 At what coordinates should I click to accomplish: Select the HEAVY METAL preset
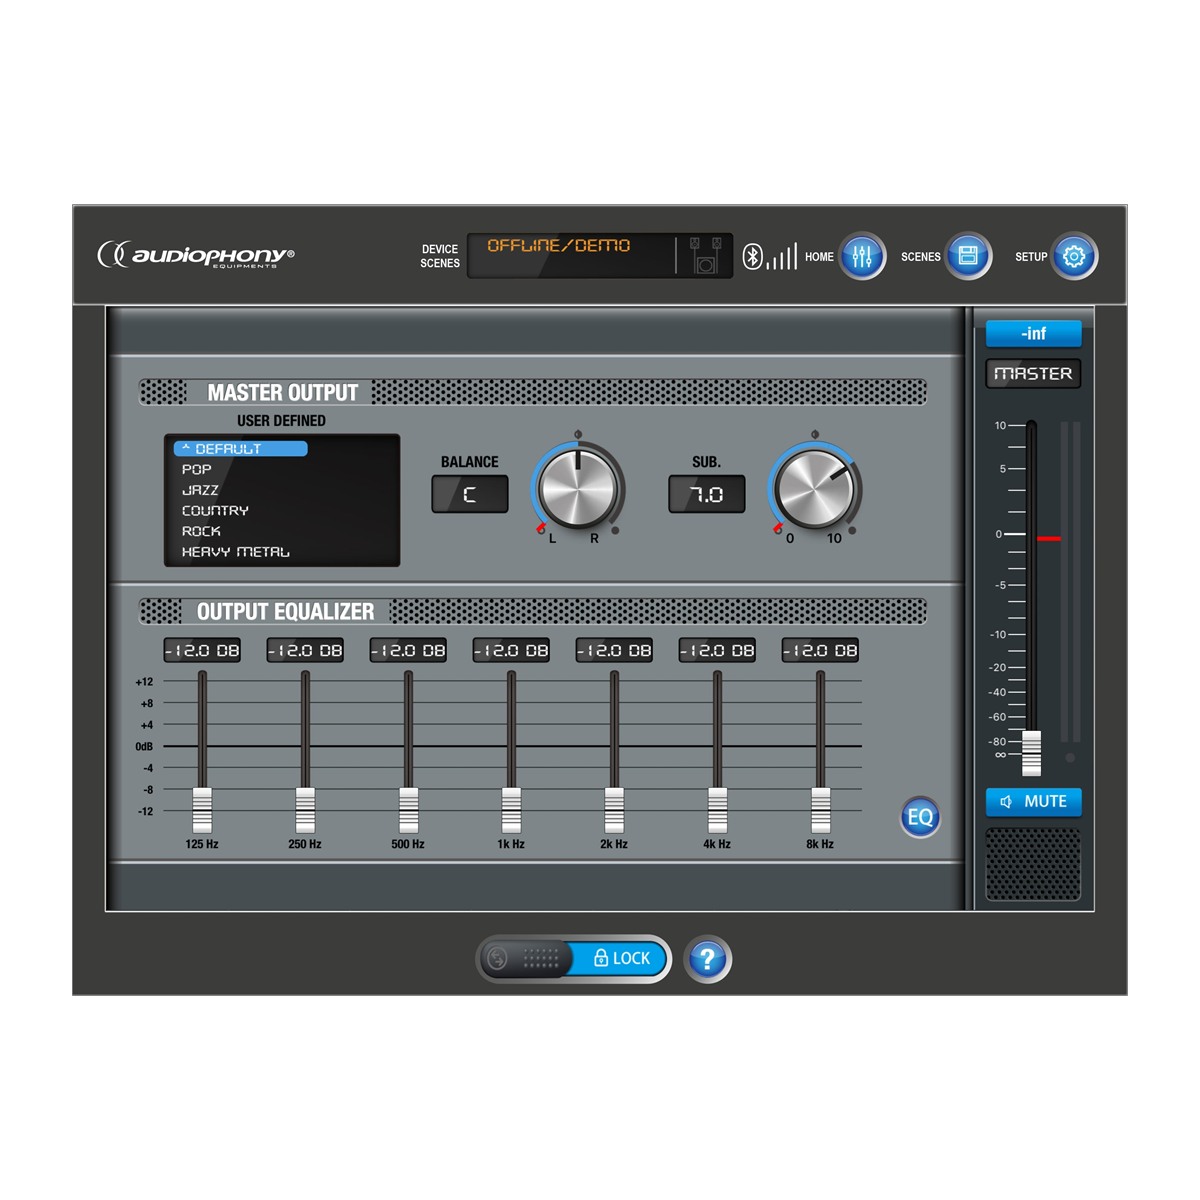236,552
